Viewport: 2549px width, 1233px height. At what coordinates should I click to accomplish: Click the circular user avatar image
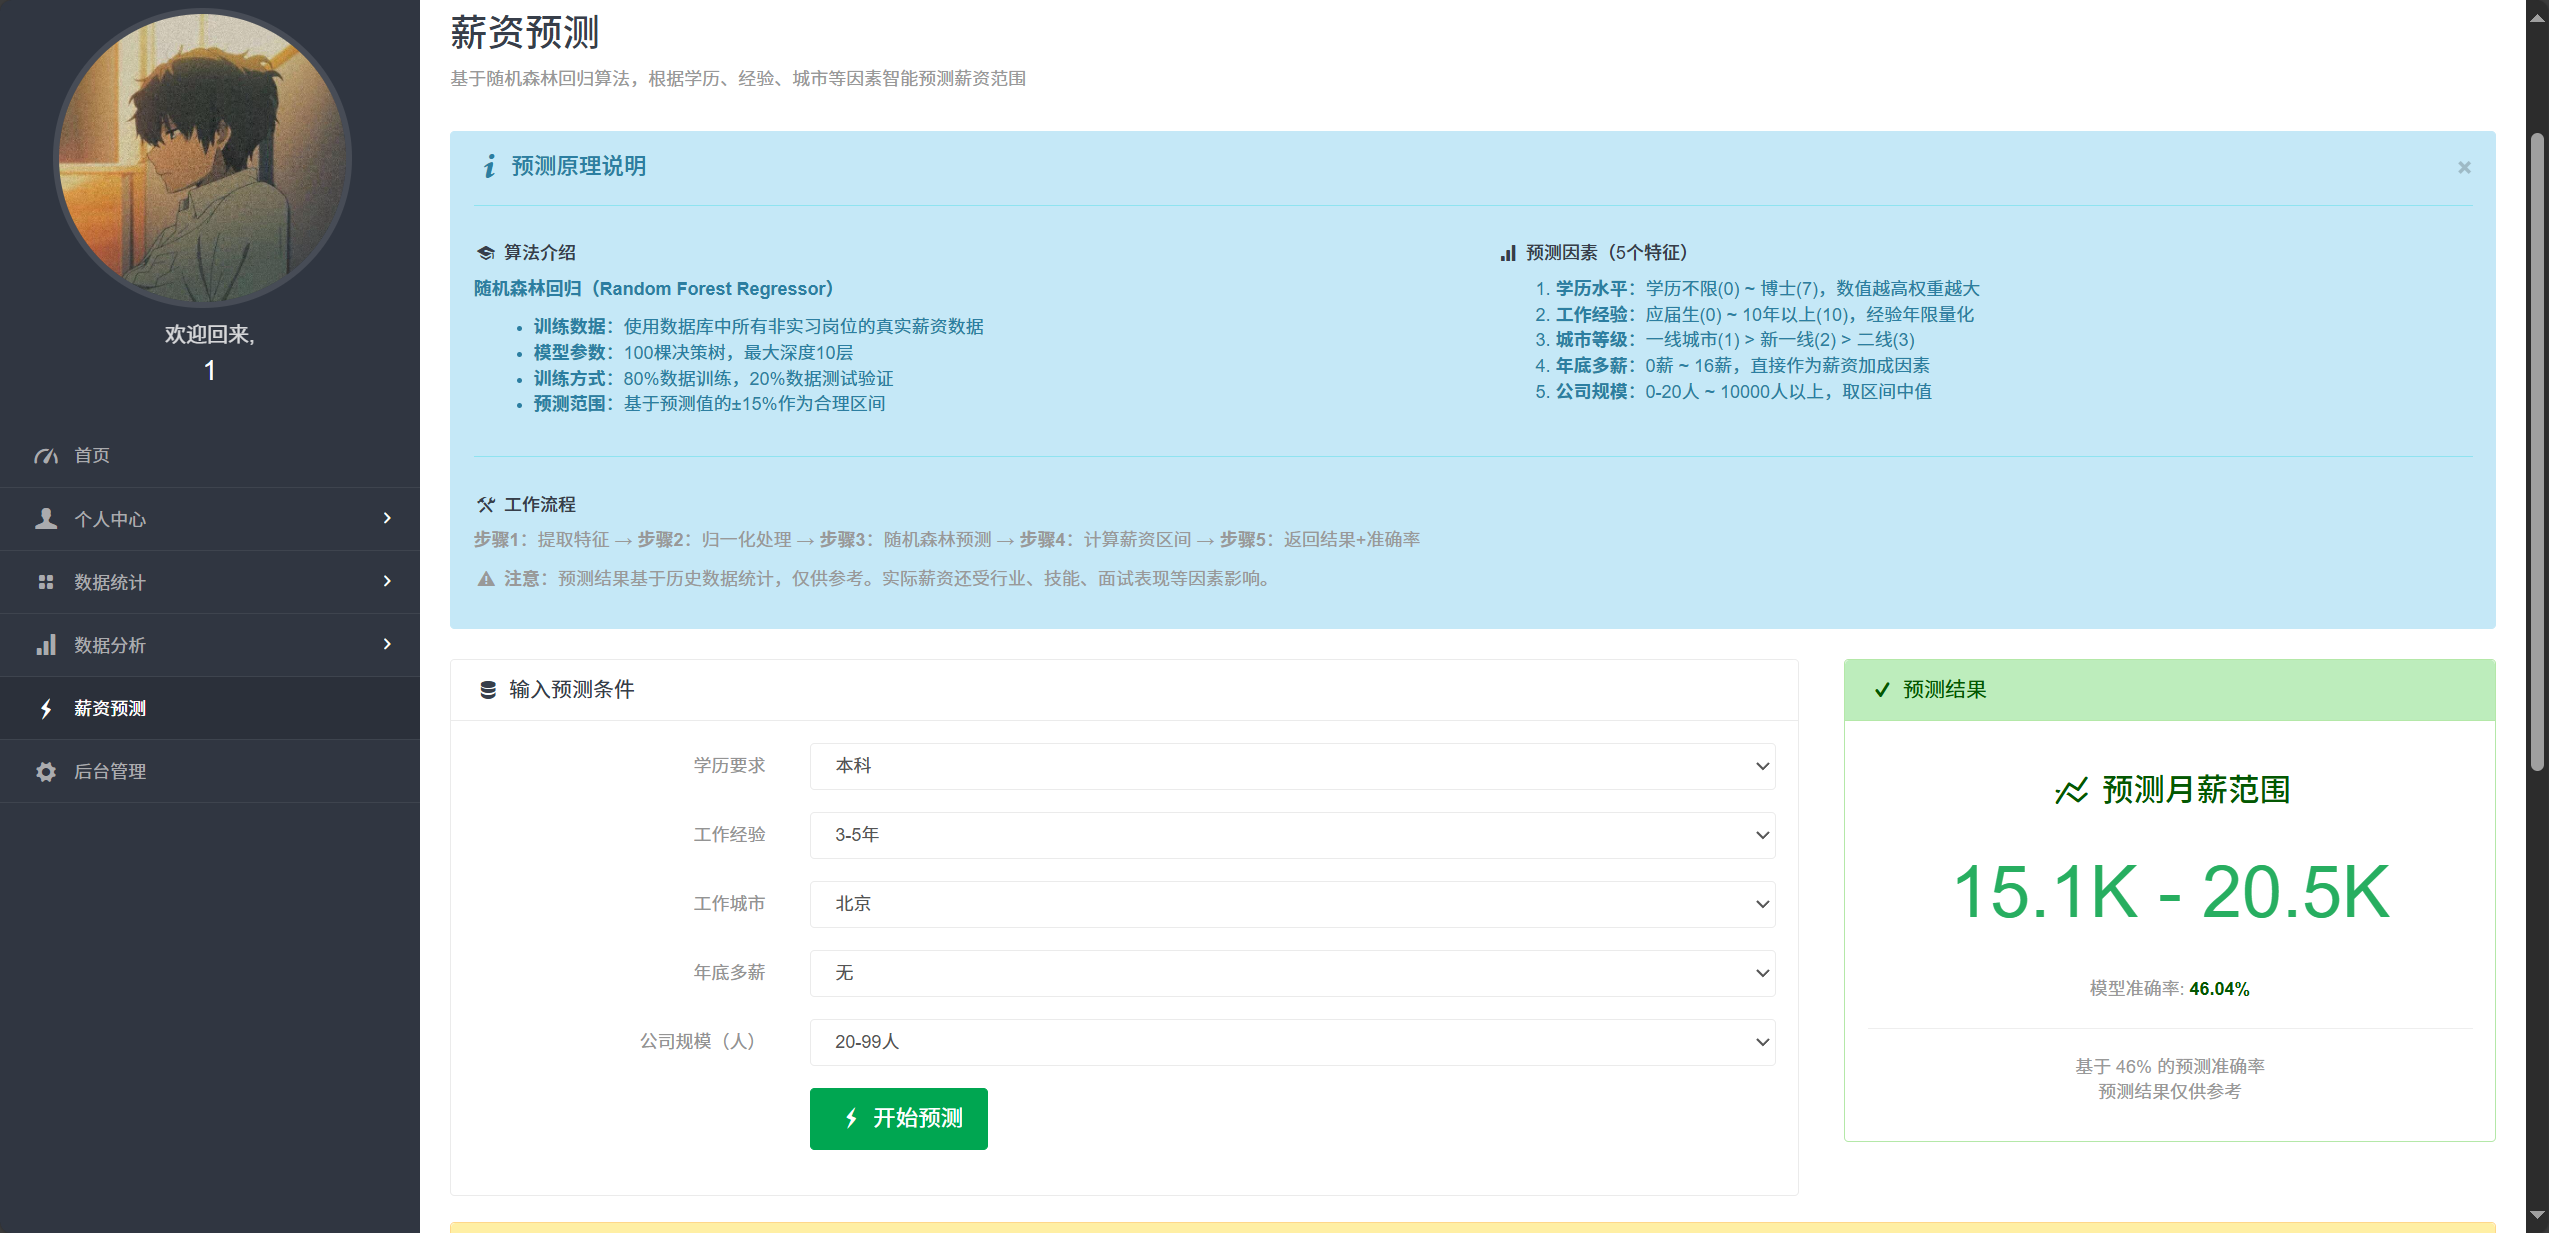tap(203, 158)
